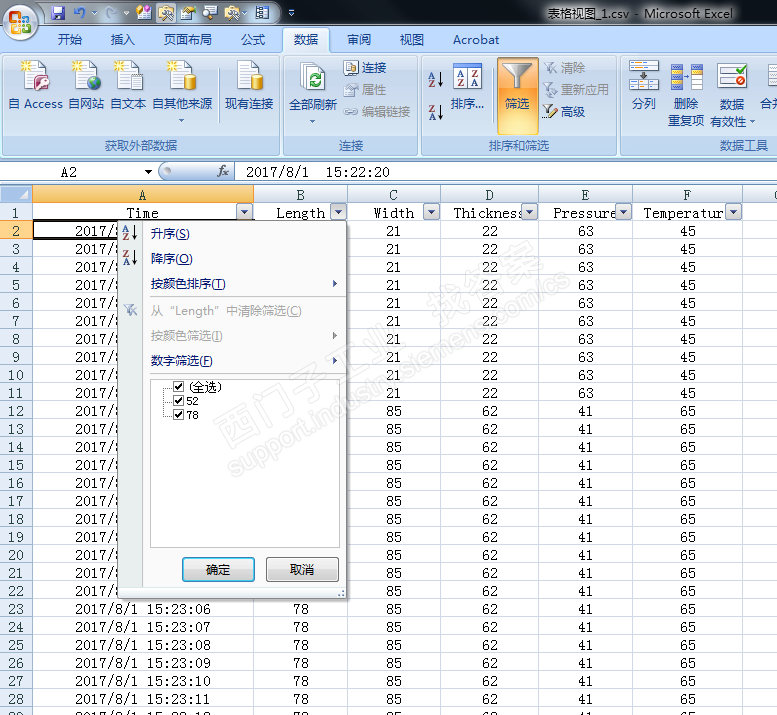This screenshot has width=777, height=715.
Task: Sort descending (降序) in filter menu
Action: (x=232, y=258)
